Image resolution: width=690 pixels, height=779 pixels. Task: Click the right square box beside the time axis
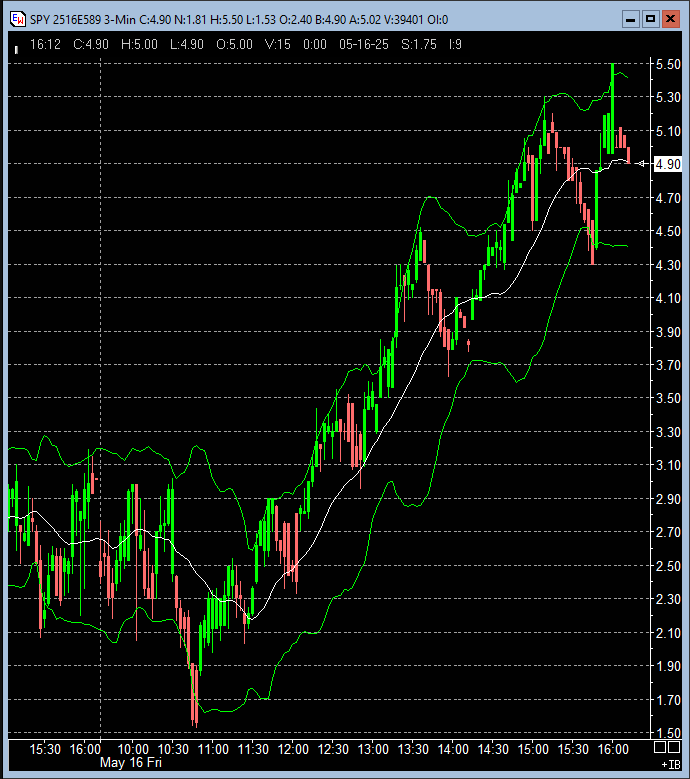[674, 747]
